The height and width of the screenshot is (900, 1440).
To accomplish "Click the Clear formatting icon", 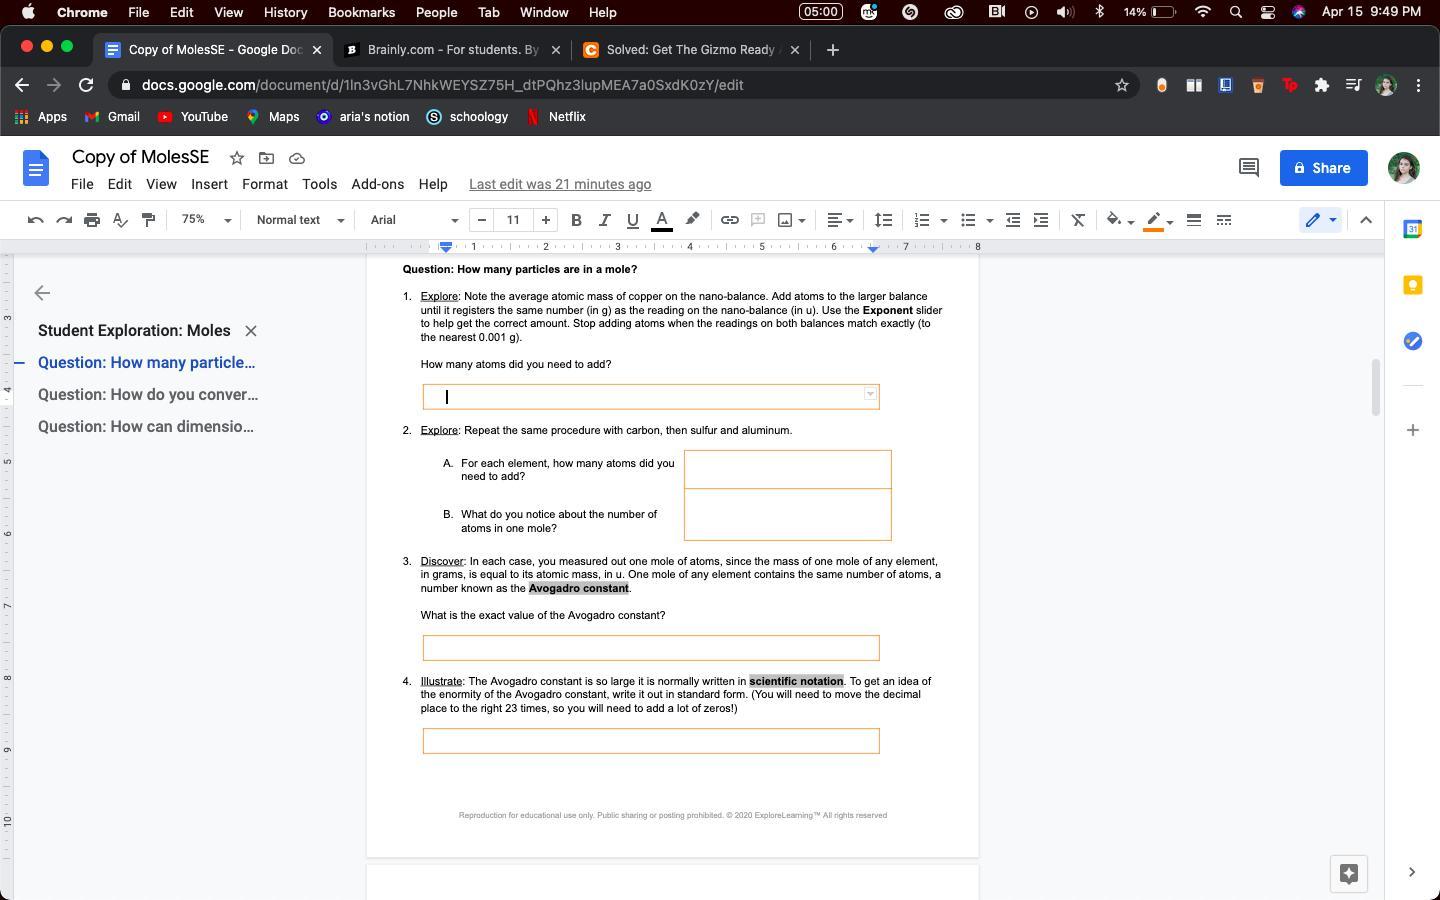I will click(x=1078, y=220).
